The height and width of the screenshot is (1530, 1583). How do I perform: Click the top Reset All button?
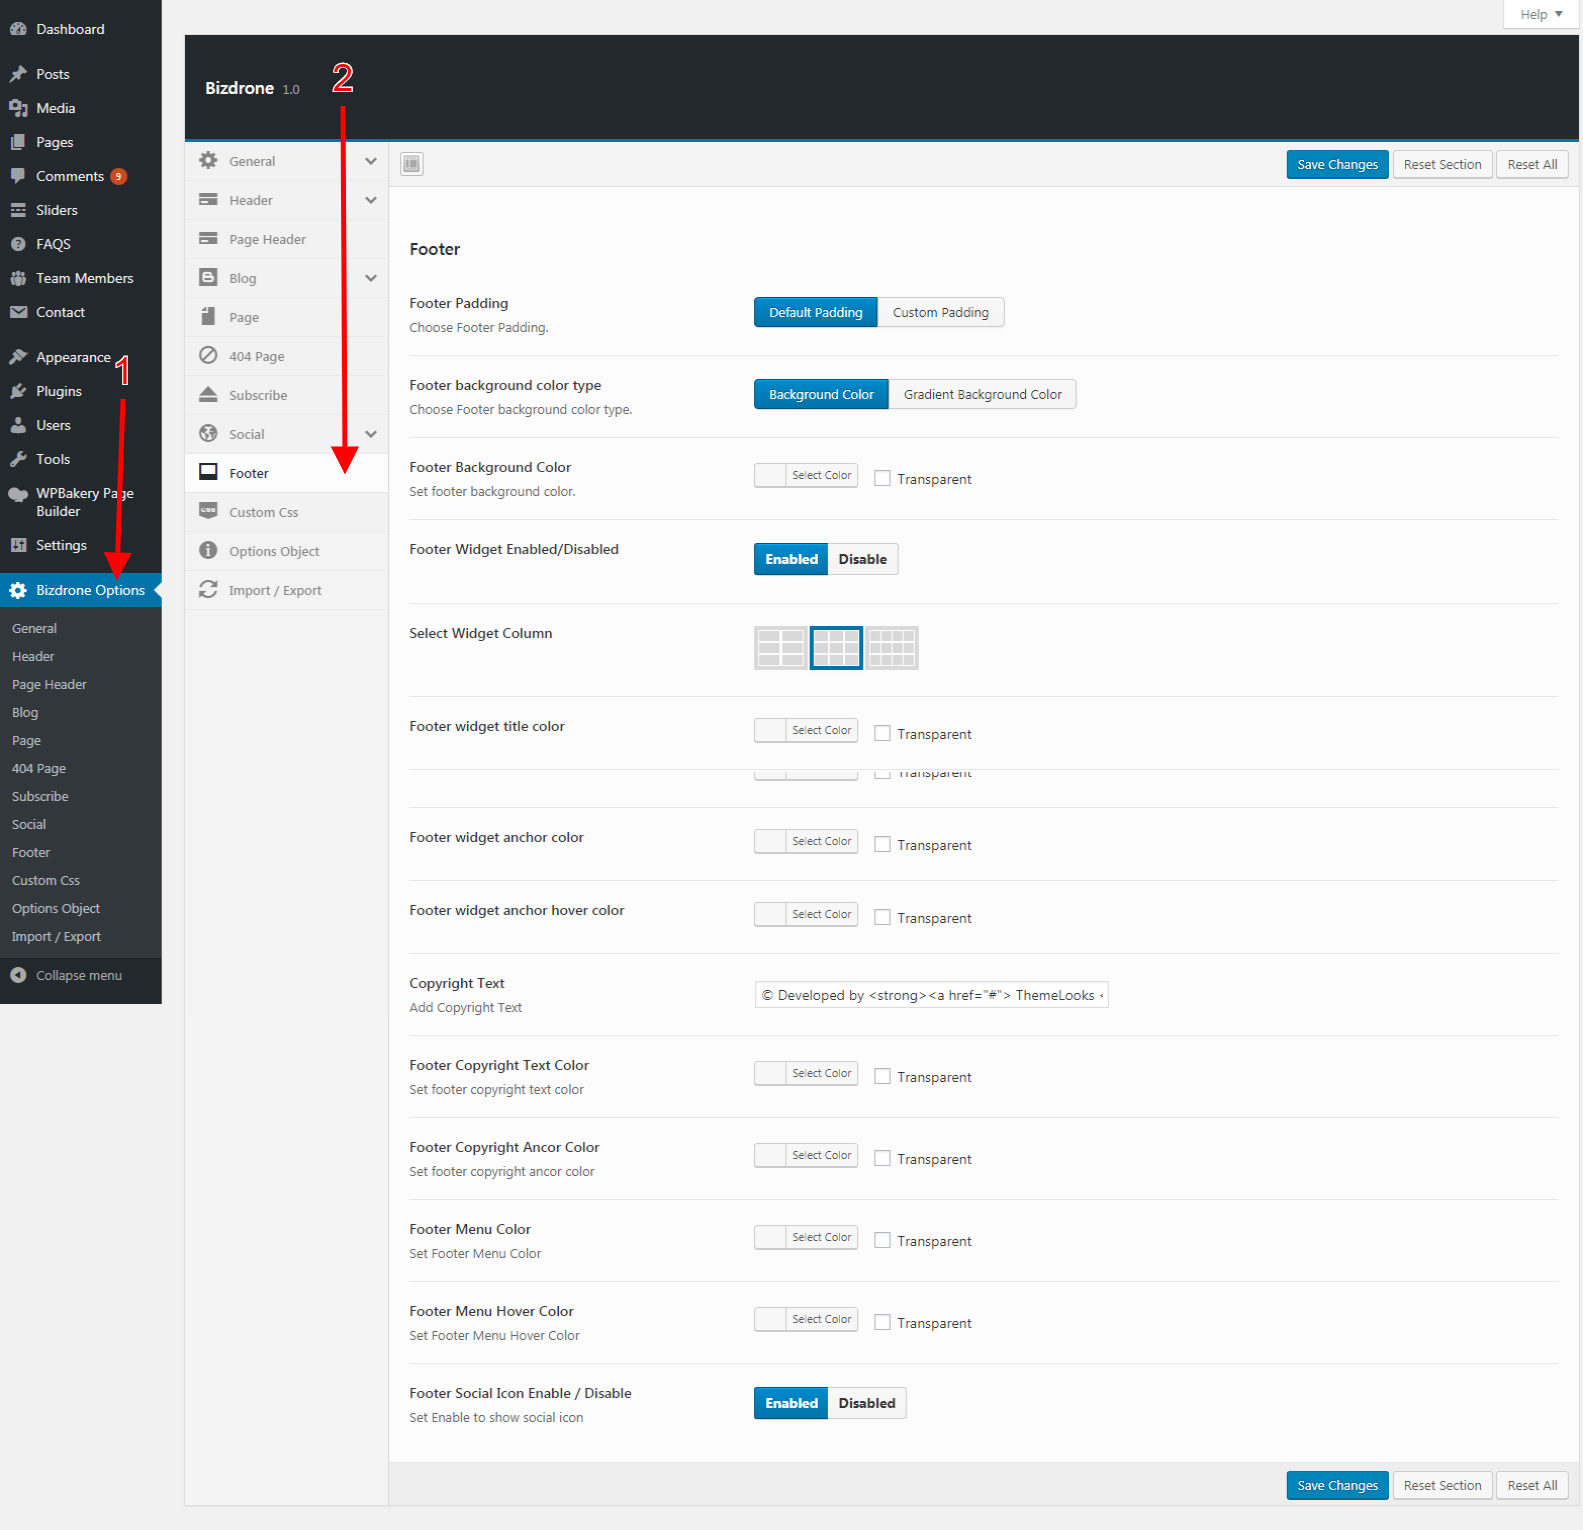1532,164
